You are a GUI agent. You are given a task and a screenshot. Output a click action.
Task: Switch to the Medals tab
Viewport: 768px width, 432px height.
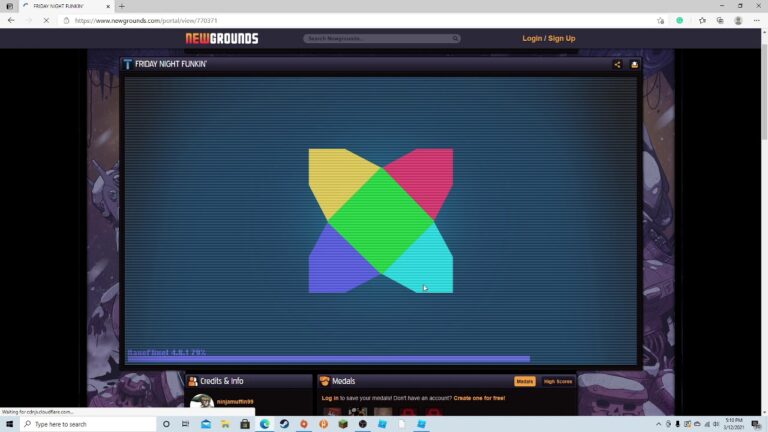point(524,381)
